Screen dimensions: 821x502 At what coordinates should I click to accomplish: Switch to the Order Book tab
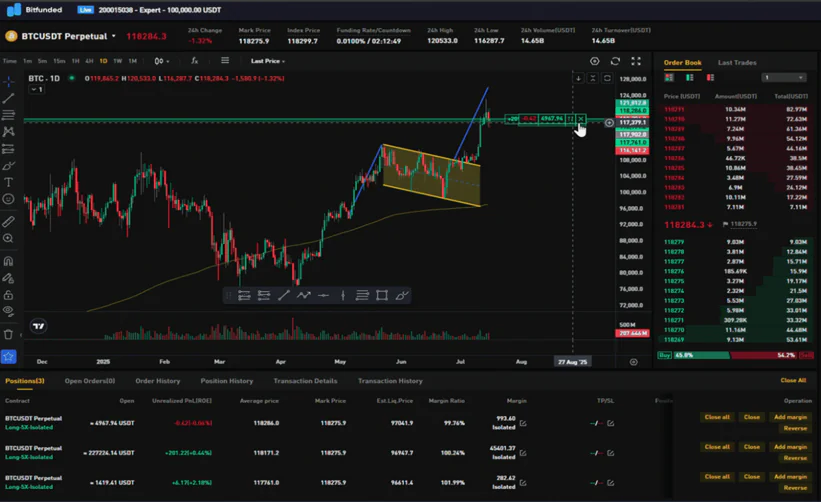click(682, 62)
